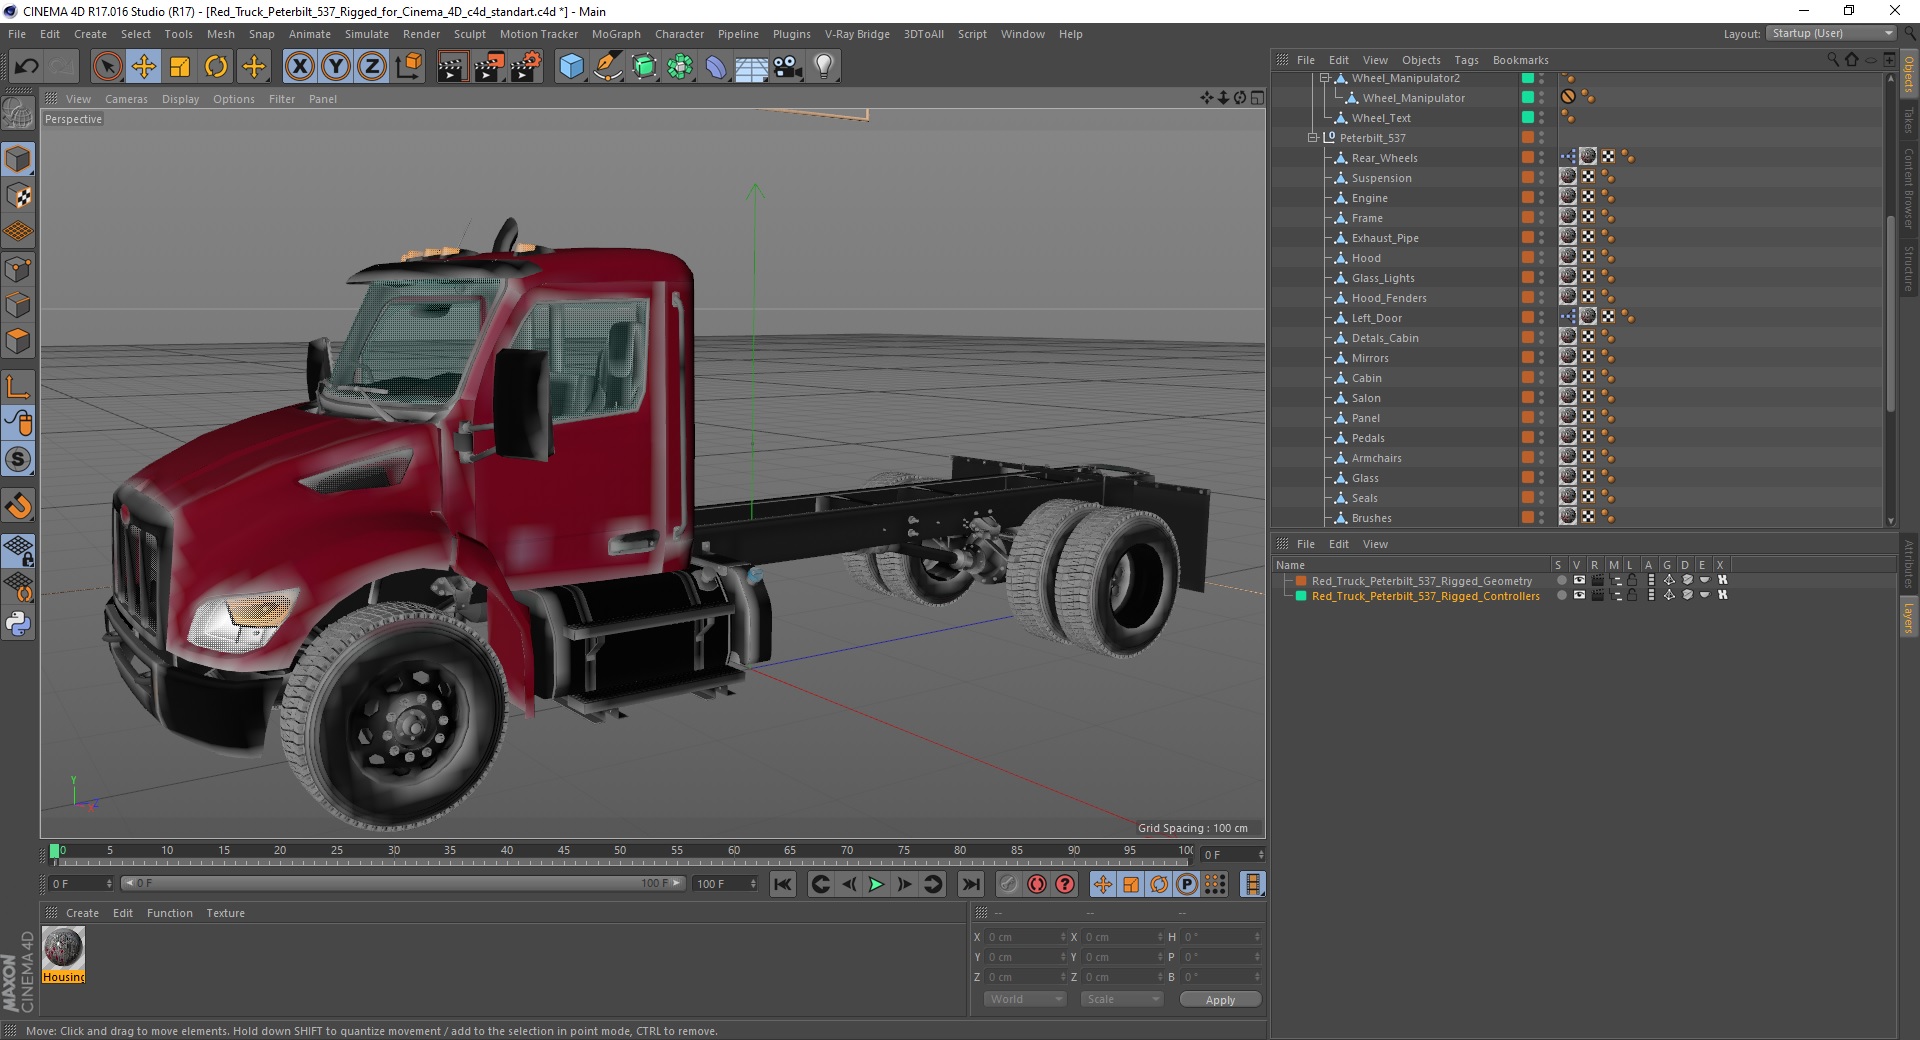Screen dimensions: 1920x1040
Task: Switch to Edges mode
Action: 18,304
